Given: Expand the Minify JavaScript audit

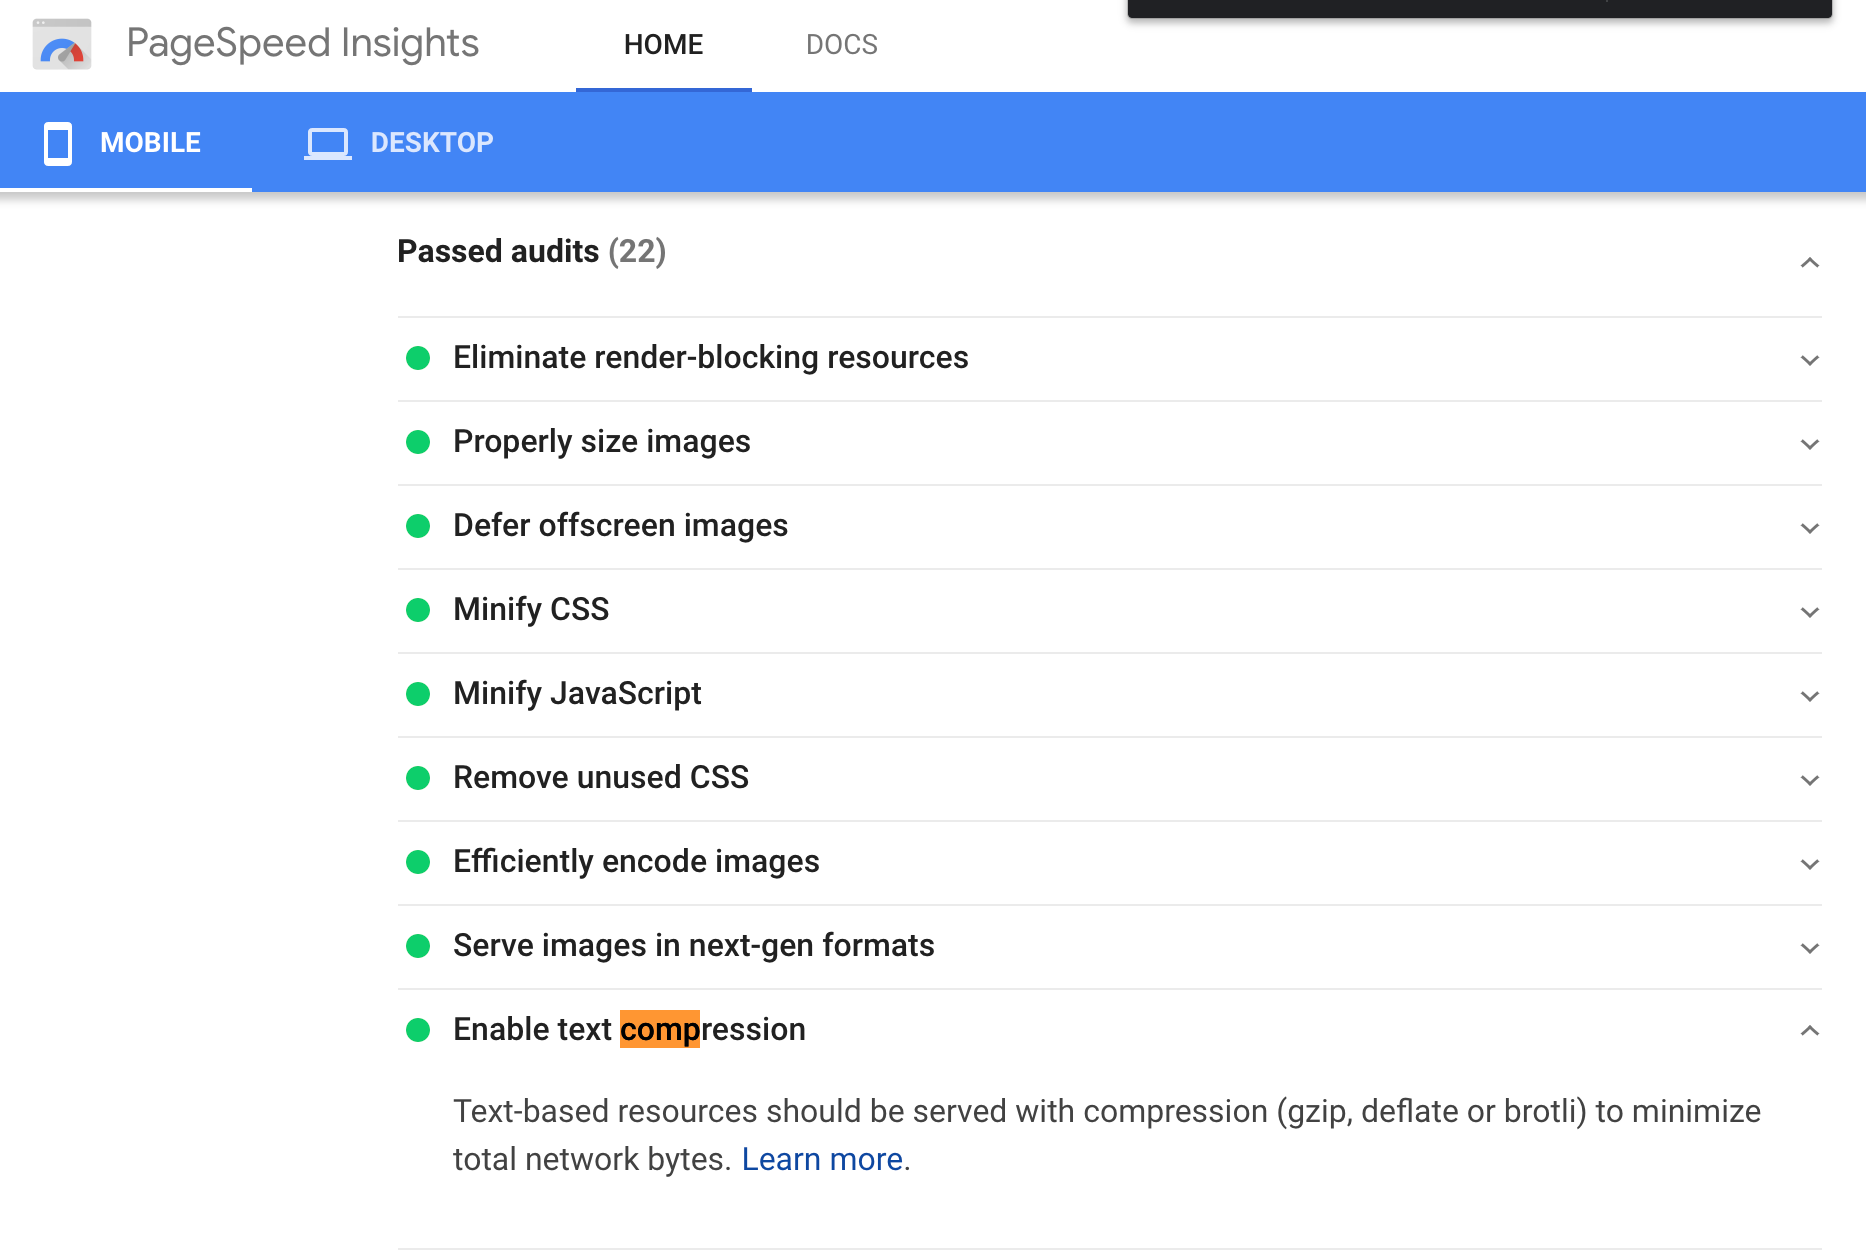Looking at the screenshot, I should coord(1809,696).
